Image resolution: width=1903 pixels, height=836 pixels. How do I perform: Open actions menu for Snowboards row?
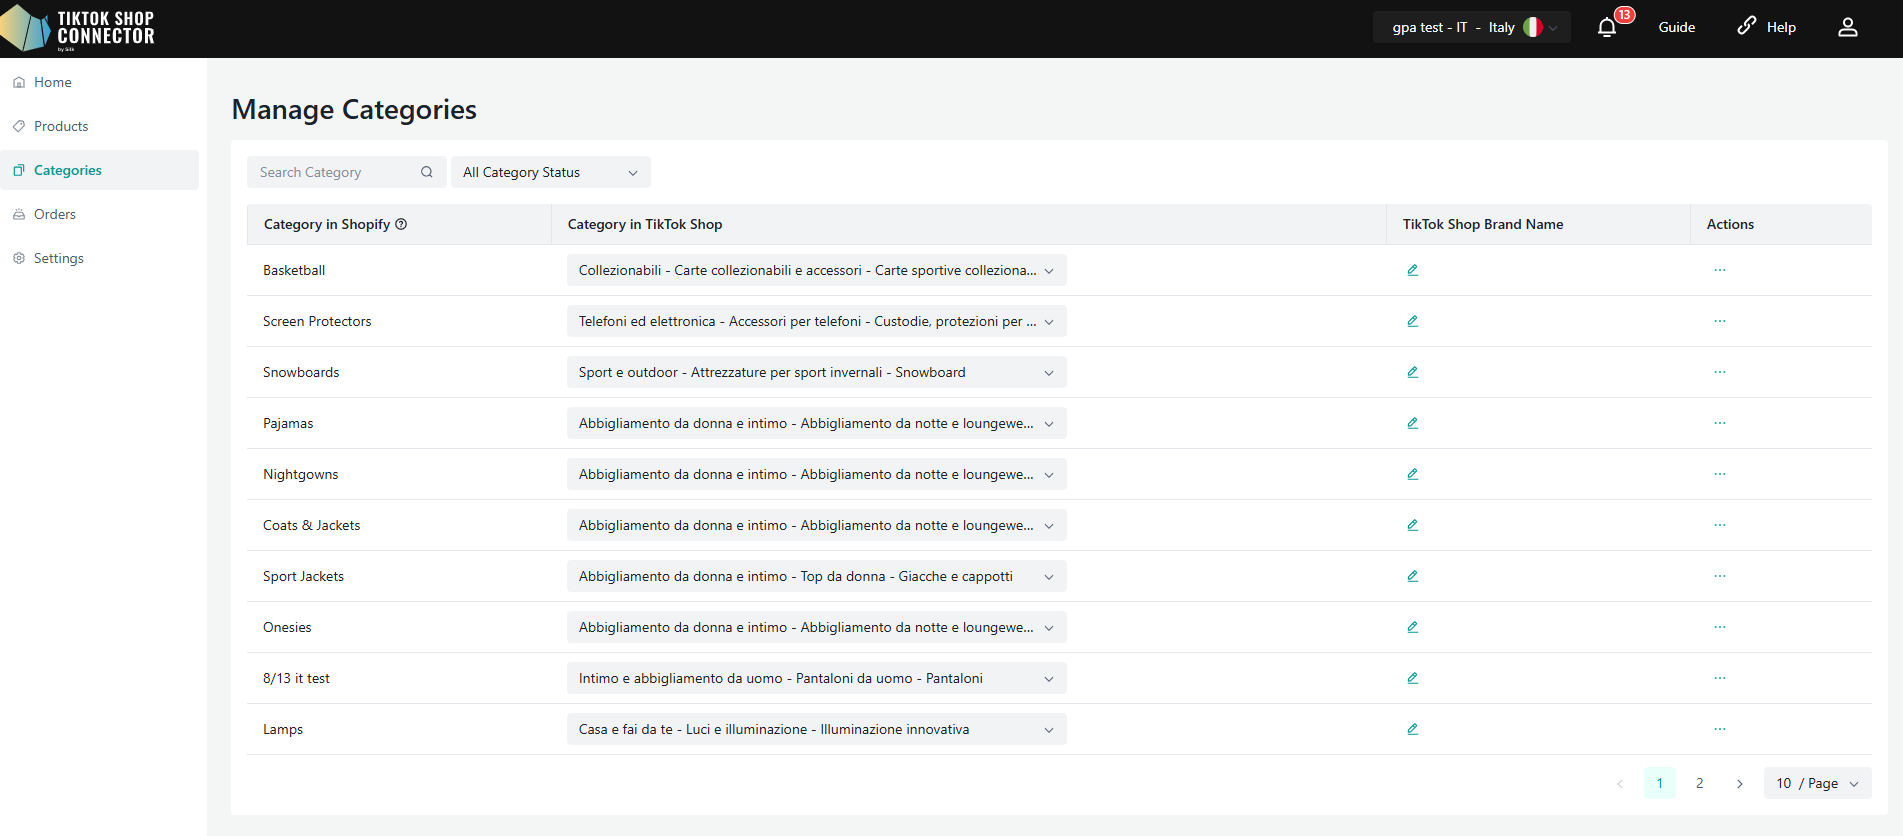click(x=1720, y=372)
